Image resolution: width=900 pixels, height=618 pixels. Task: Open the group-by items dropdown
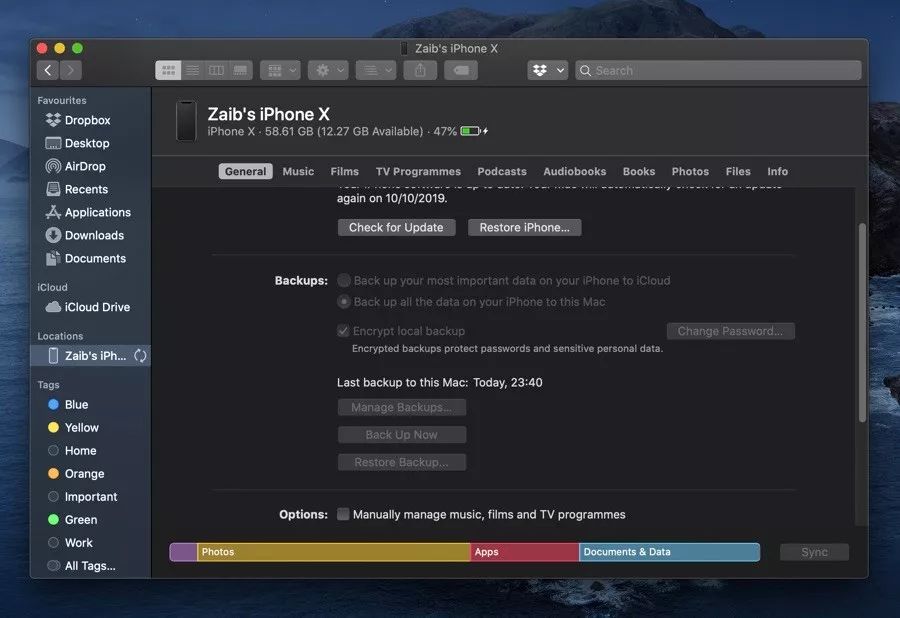click(x=280, y=70)
